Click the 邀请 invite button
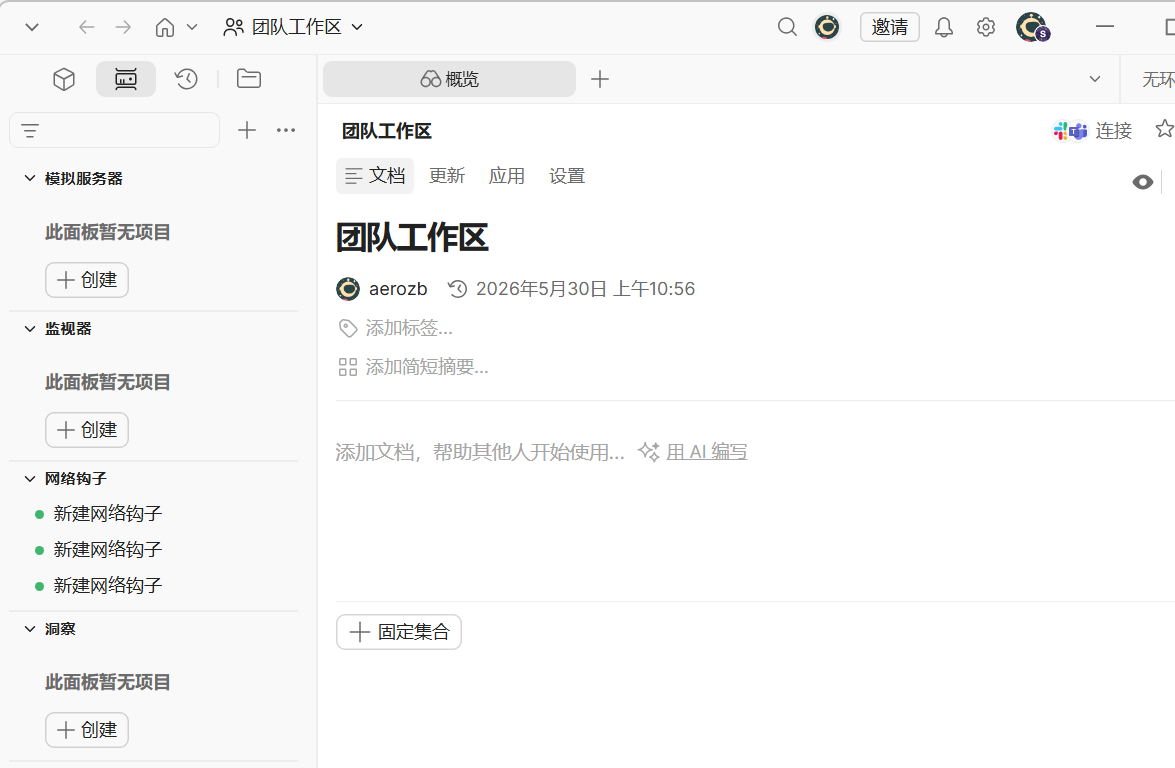Viewport: 1175px width, 768px height. (889, 27)
